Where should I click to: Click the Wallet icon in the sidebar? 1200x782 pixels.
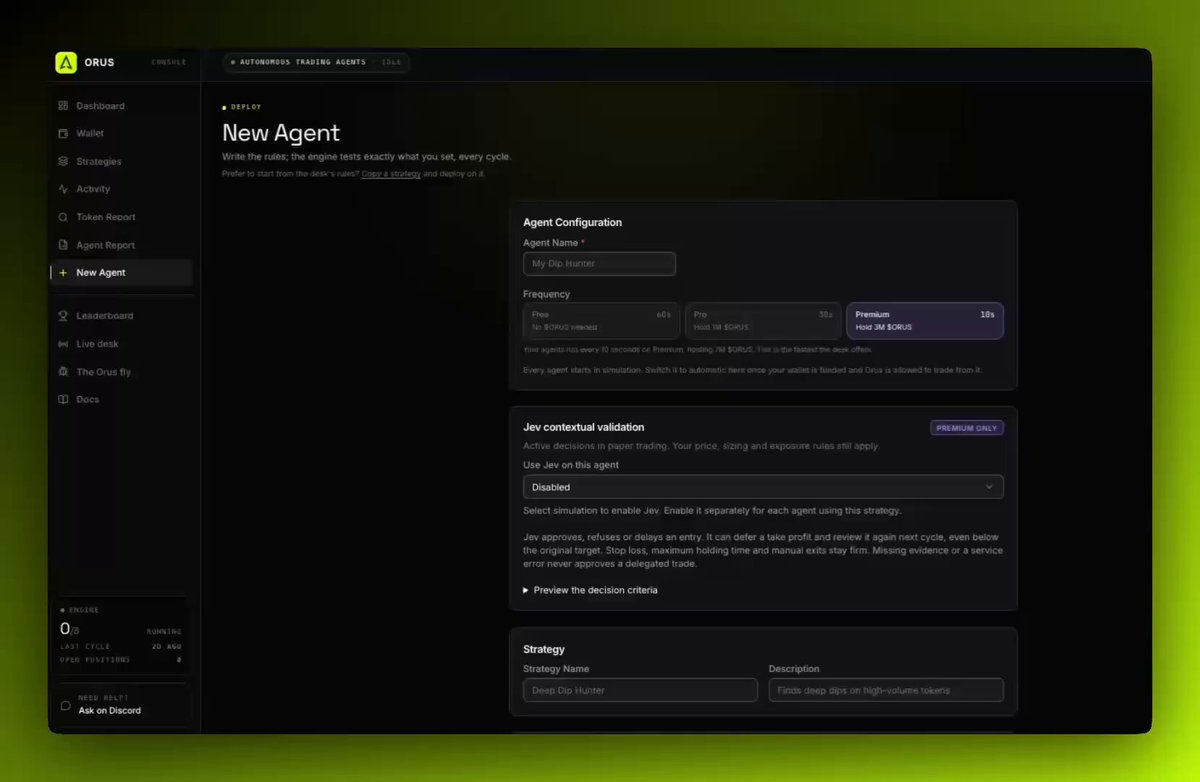coord(63,133)
